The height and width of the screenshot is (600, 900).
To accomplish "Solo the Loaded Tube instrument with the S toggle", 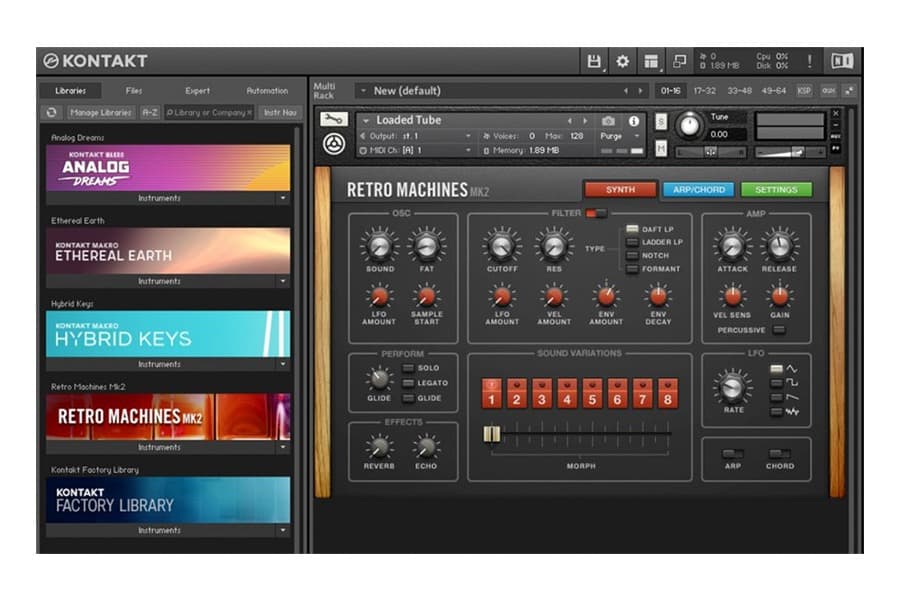I will (x=659, y=121).
